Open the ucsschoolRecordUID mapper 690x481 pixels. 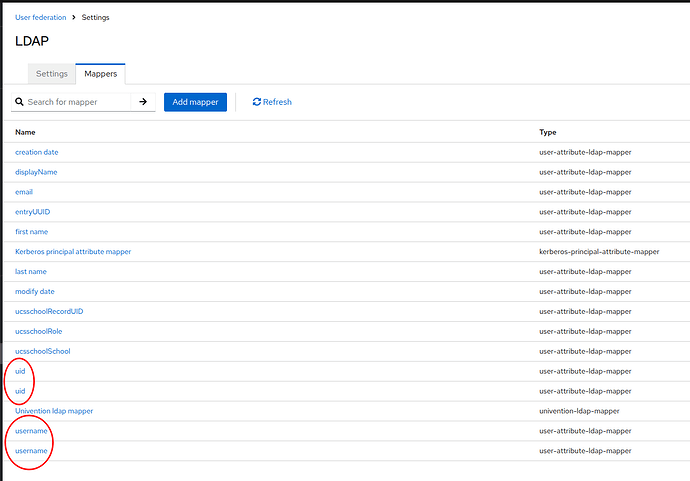(49, 311)
